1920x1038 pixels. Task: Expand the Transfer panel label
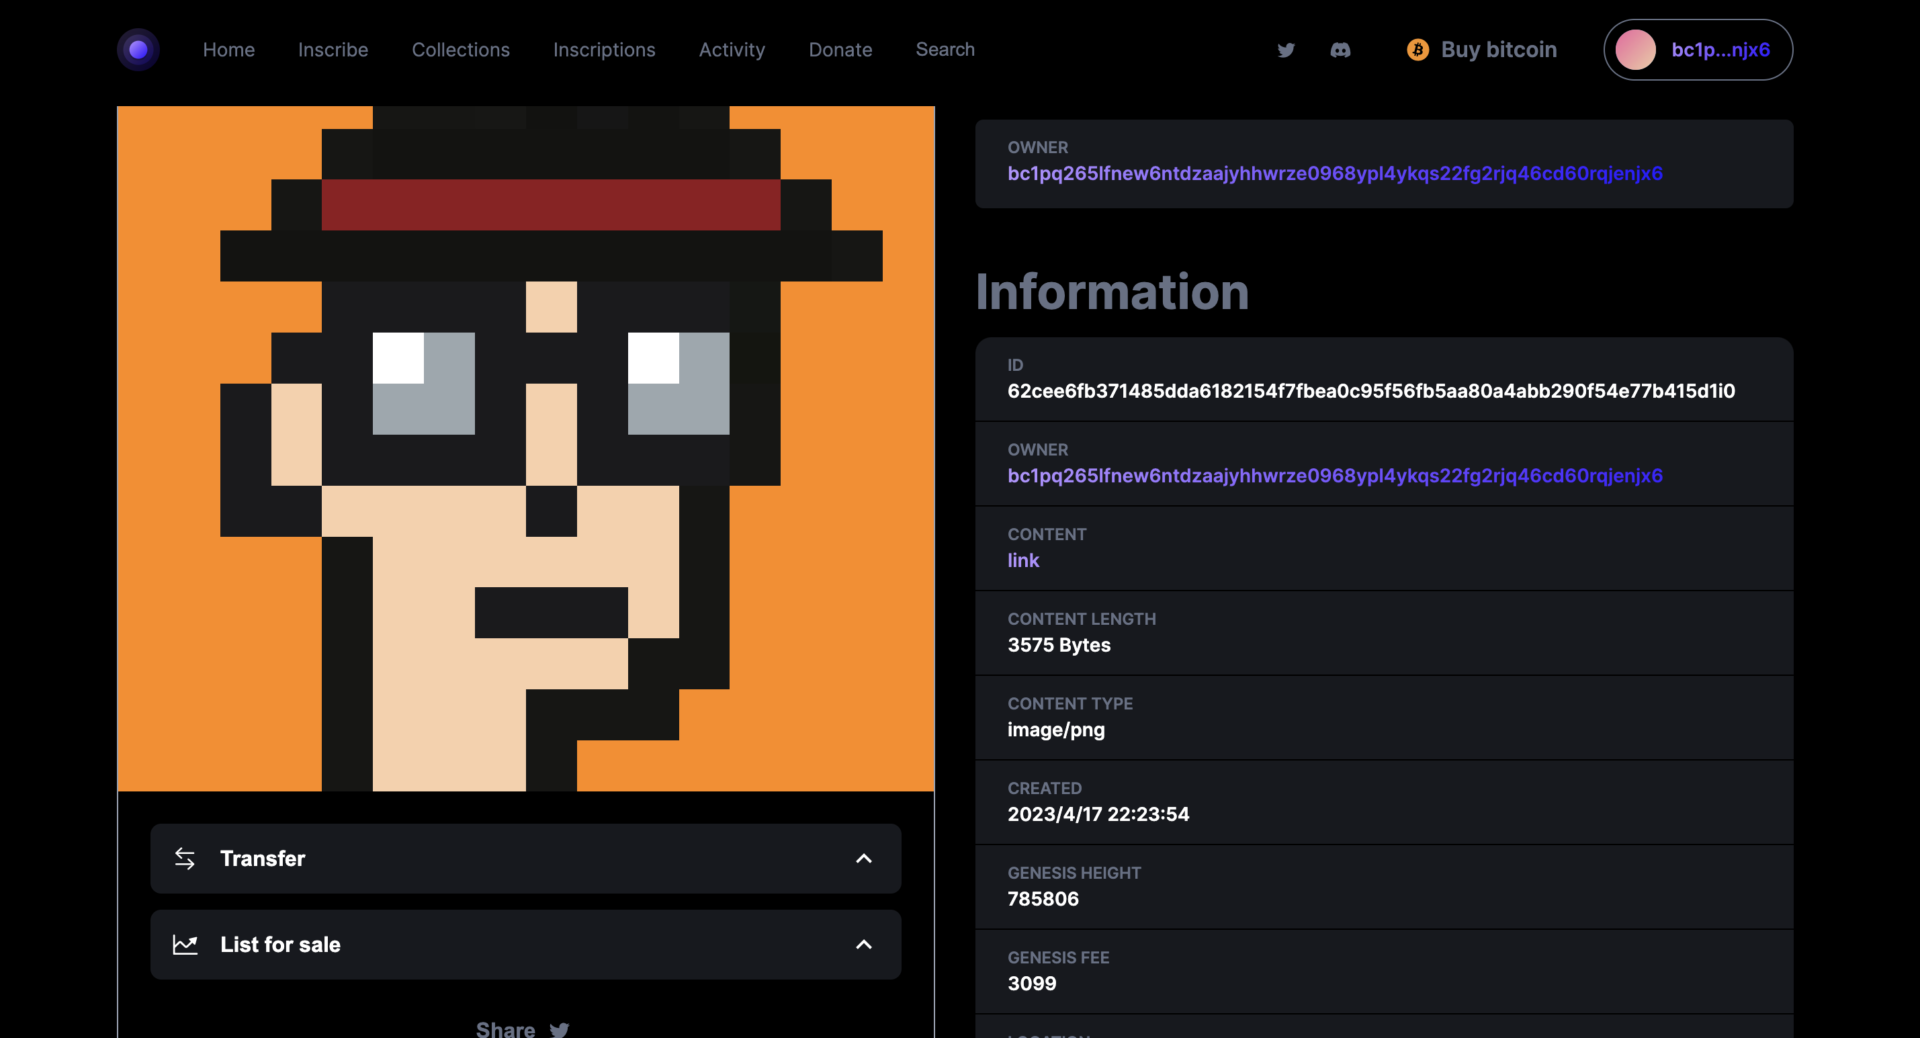(262, 858)
